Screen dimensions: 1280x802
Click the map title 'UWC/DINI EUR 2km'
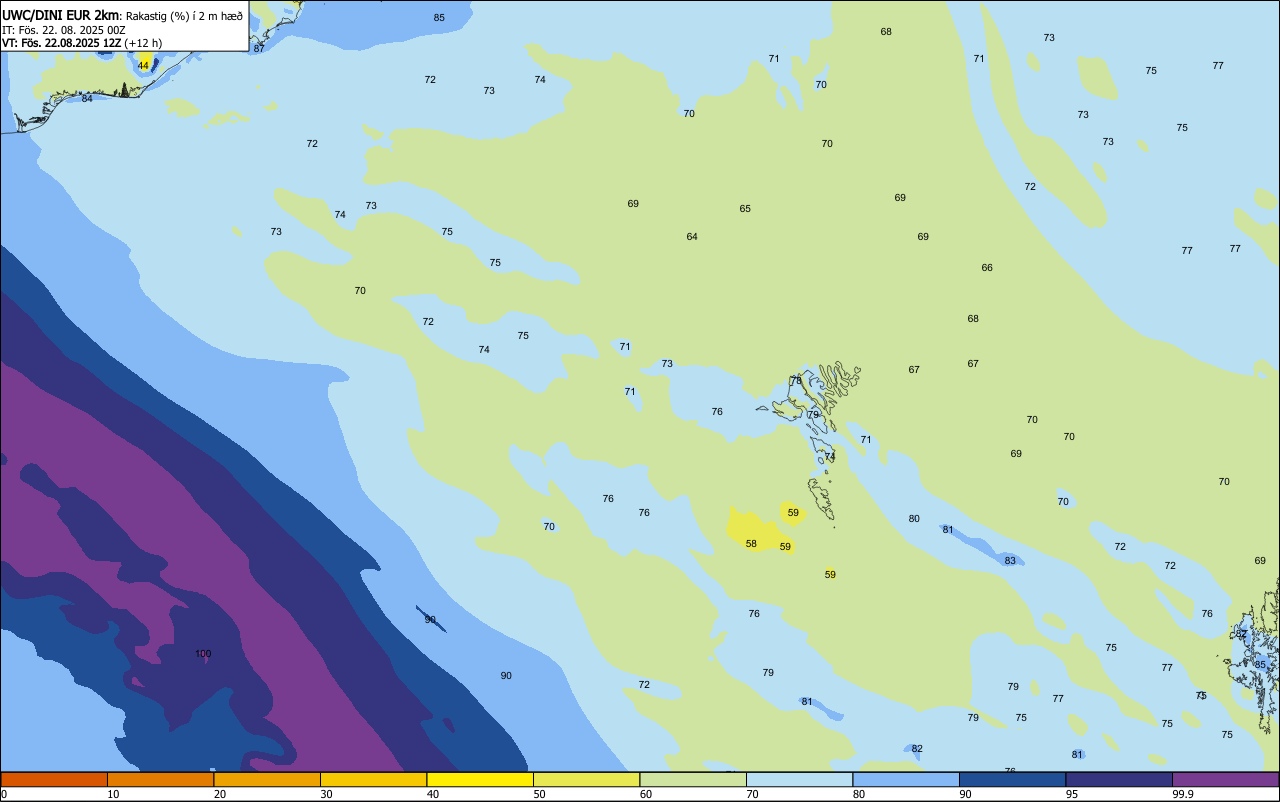(x=61, y=15)
